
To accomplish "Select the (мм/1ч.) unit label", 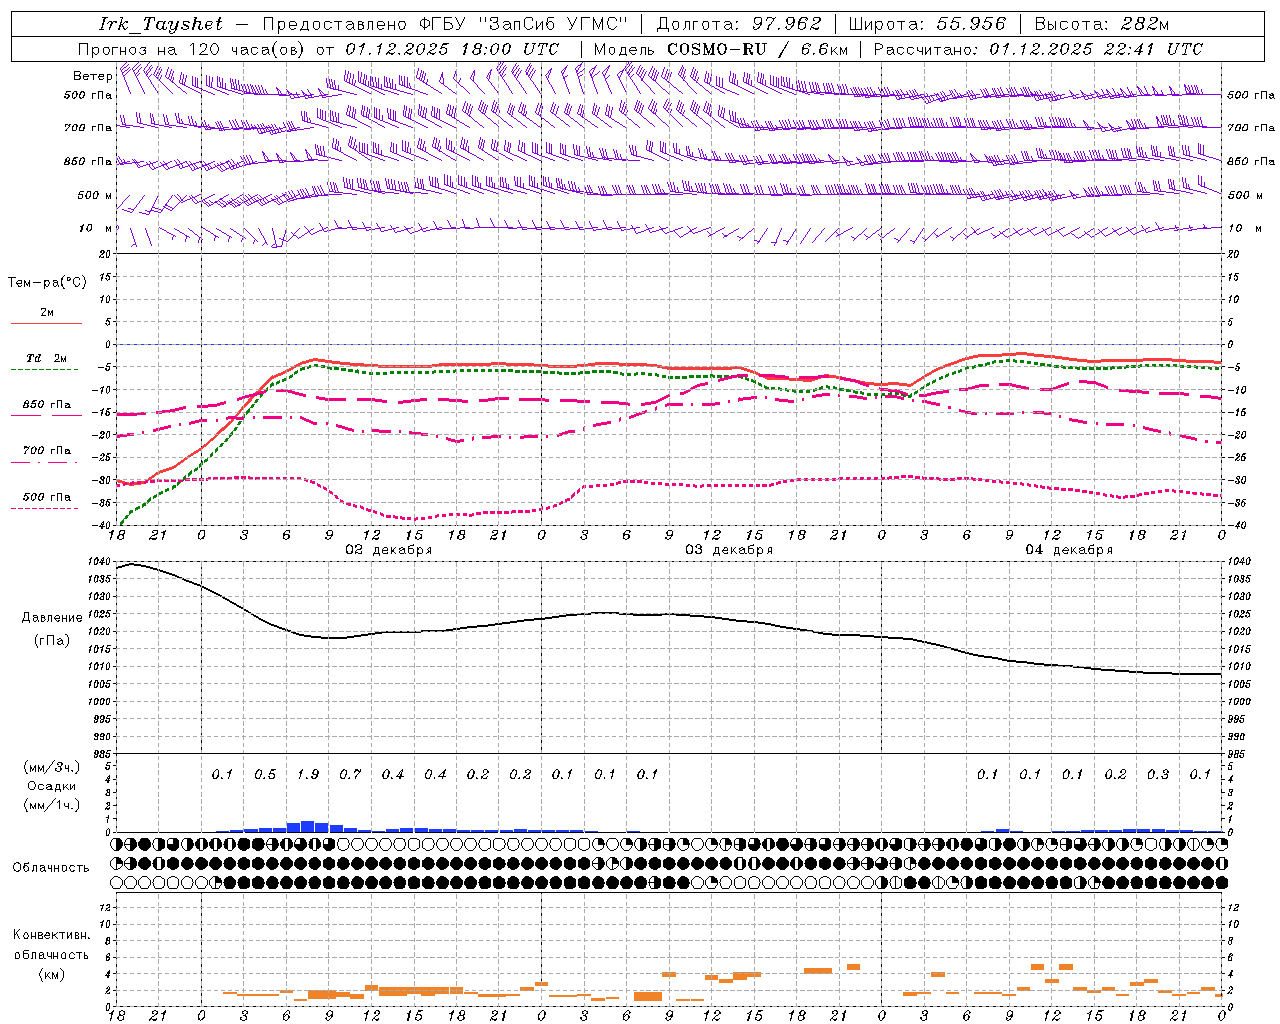I will point(52,805).
